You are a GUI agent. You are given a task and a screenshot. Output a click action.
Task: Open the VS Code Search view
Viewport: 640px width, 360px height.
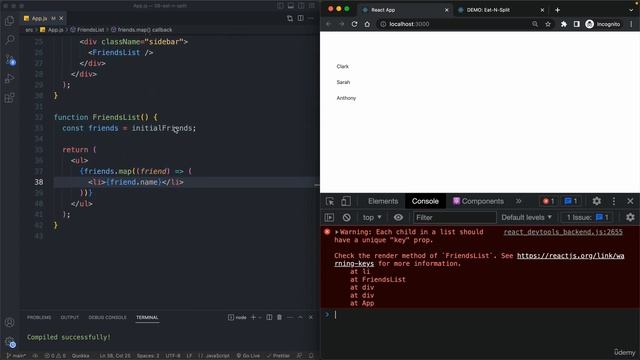9,40
